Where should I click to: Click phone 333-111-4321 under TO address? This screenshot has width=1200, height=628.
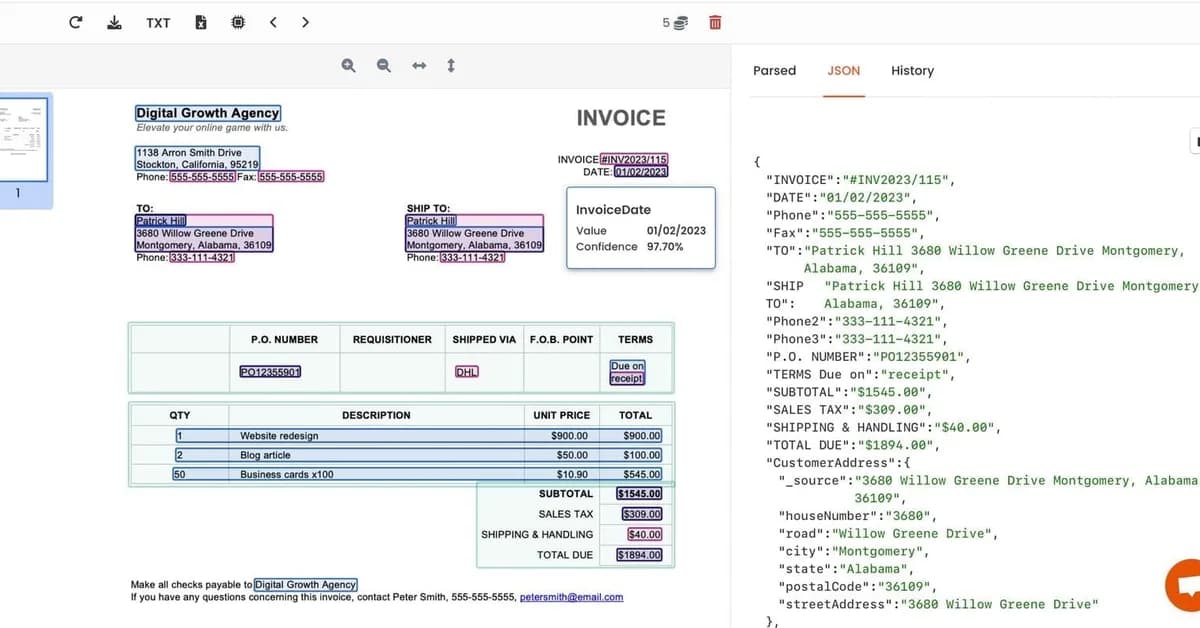pyautogui.click(x=201, y=258)
